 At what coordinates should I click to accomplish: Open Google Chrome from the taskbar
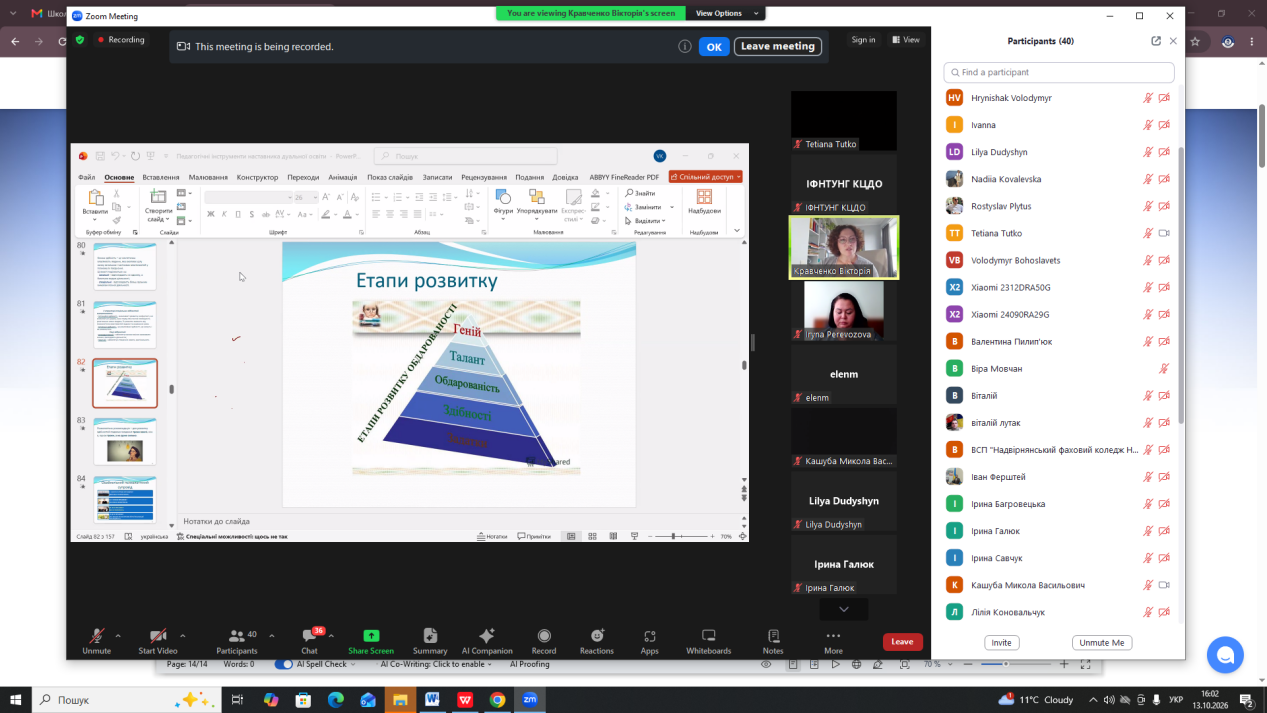tap(497, 700)
